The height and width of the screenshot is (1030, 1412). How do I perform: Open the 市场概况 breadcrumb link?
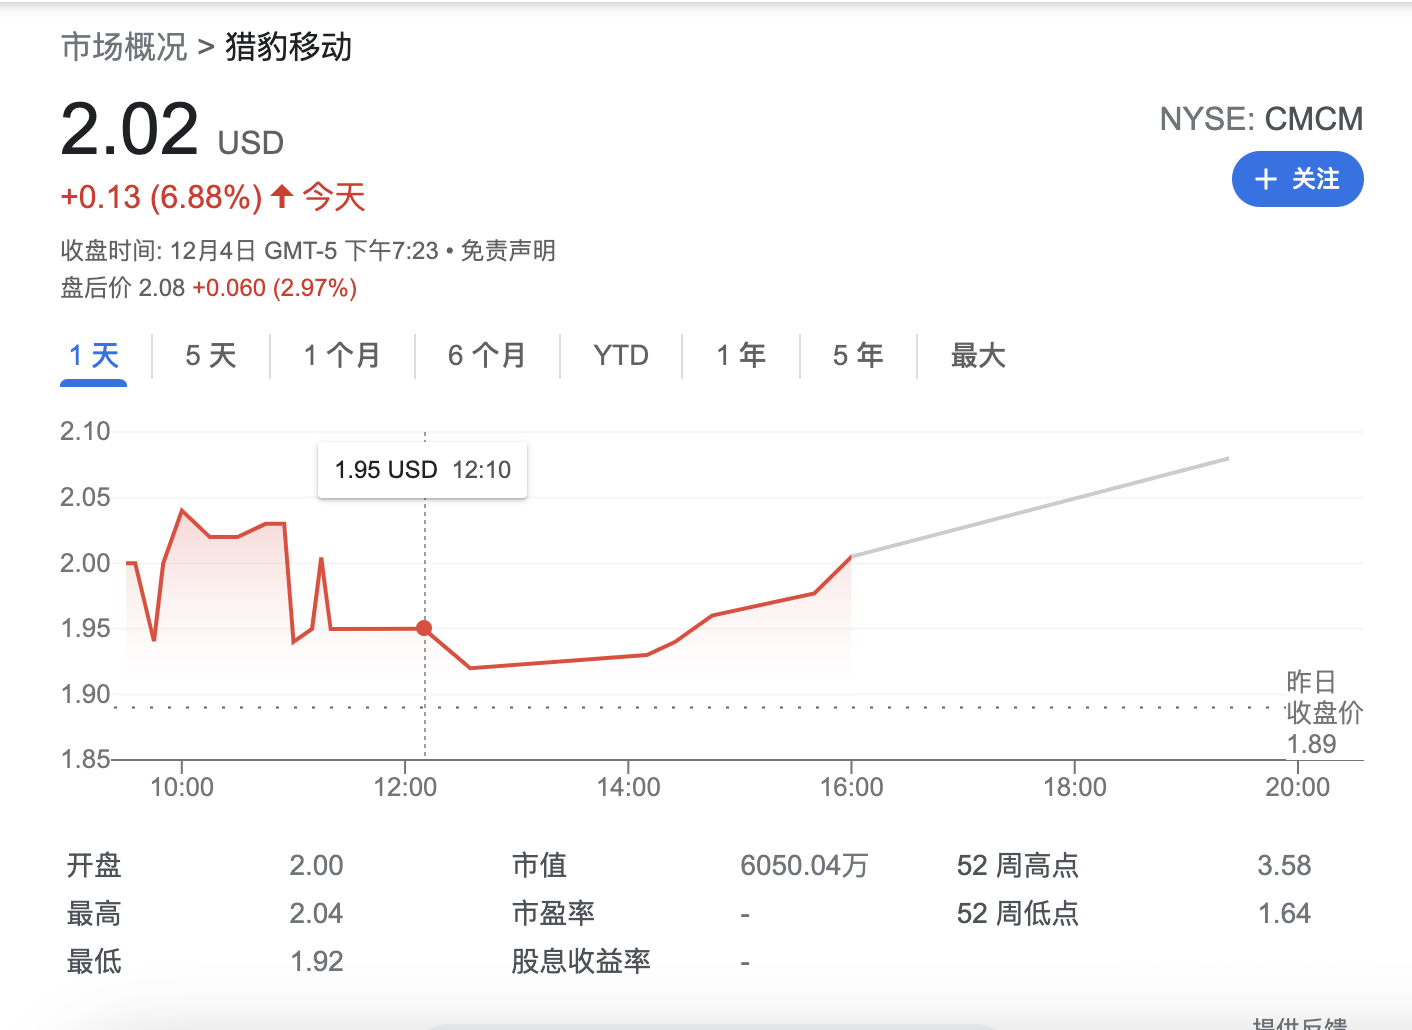pyautogui.click(x=124, y=47)
